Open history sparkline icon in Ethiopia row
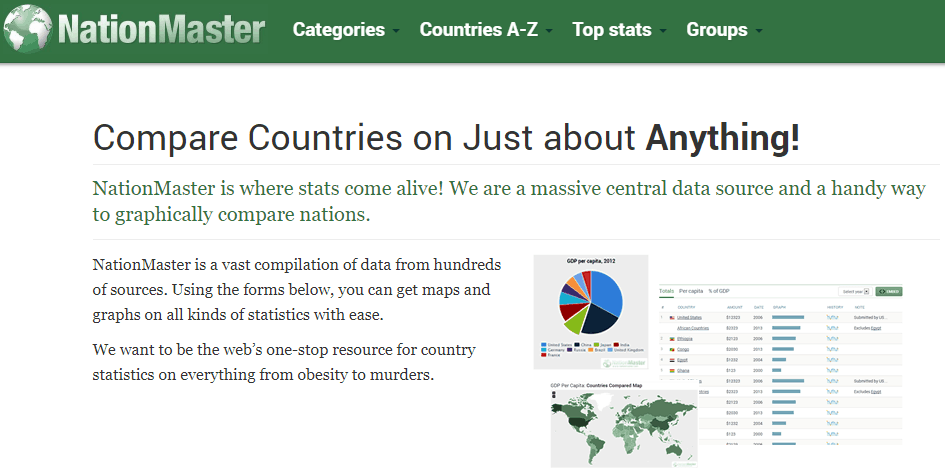Screen dimensions: 945x474 coord(832,338)
